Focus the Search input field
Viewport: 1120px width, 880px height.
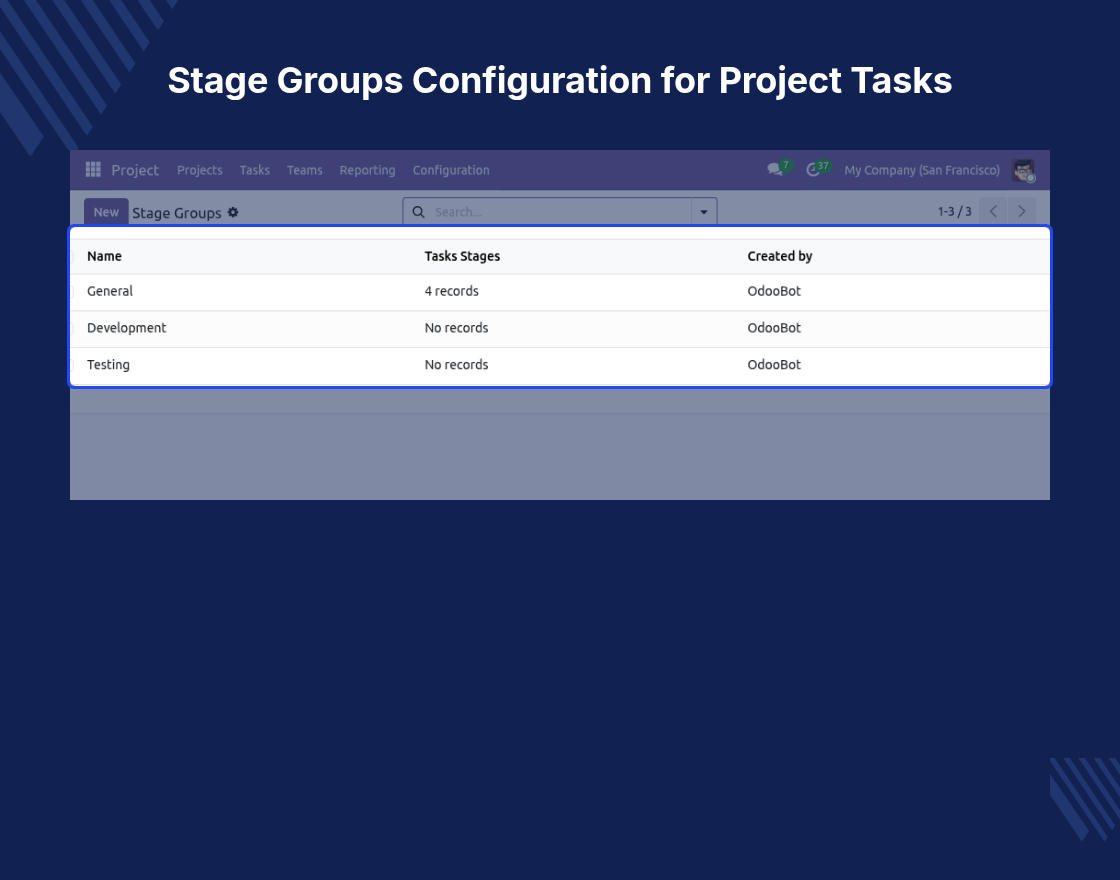click(x=561, y=212)
